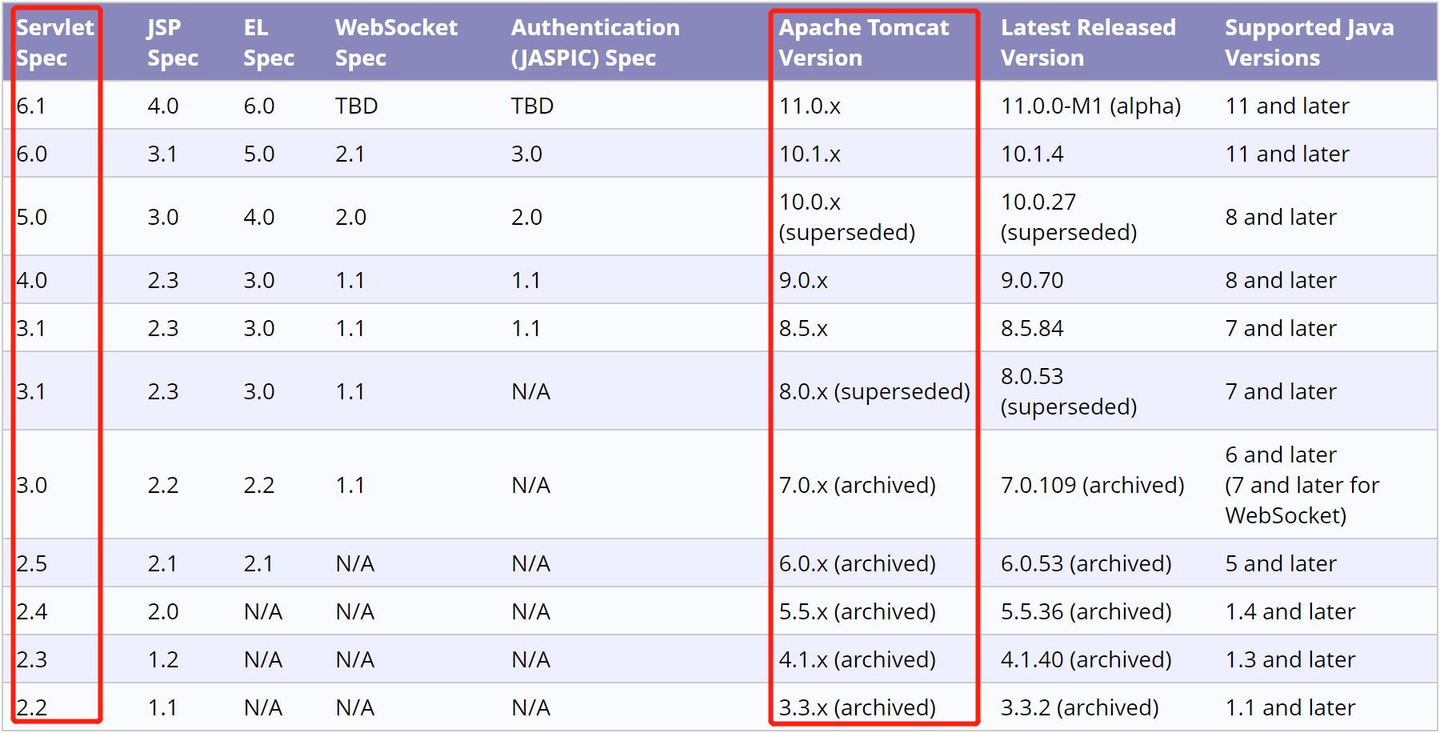The image size is (1440, 733).
Task: Click the Servlet Spec column header
Action: [x=55, y=43]
